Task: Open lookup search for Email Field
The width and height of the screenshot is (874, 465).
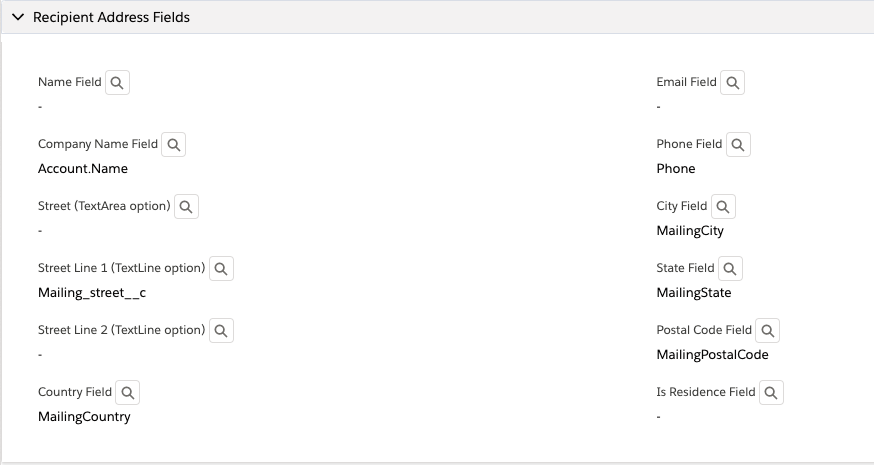Action: (x=732, y=83)
